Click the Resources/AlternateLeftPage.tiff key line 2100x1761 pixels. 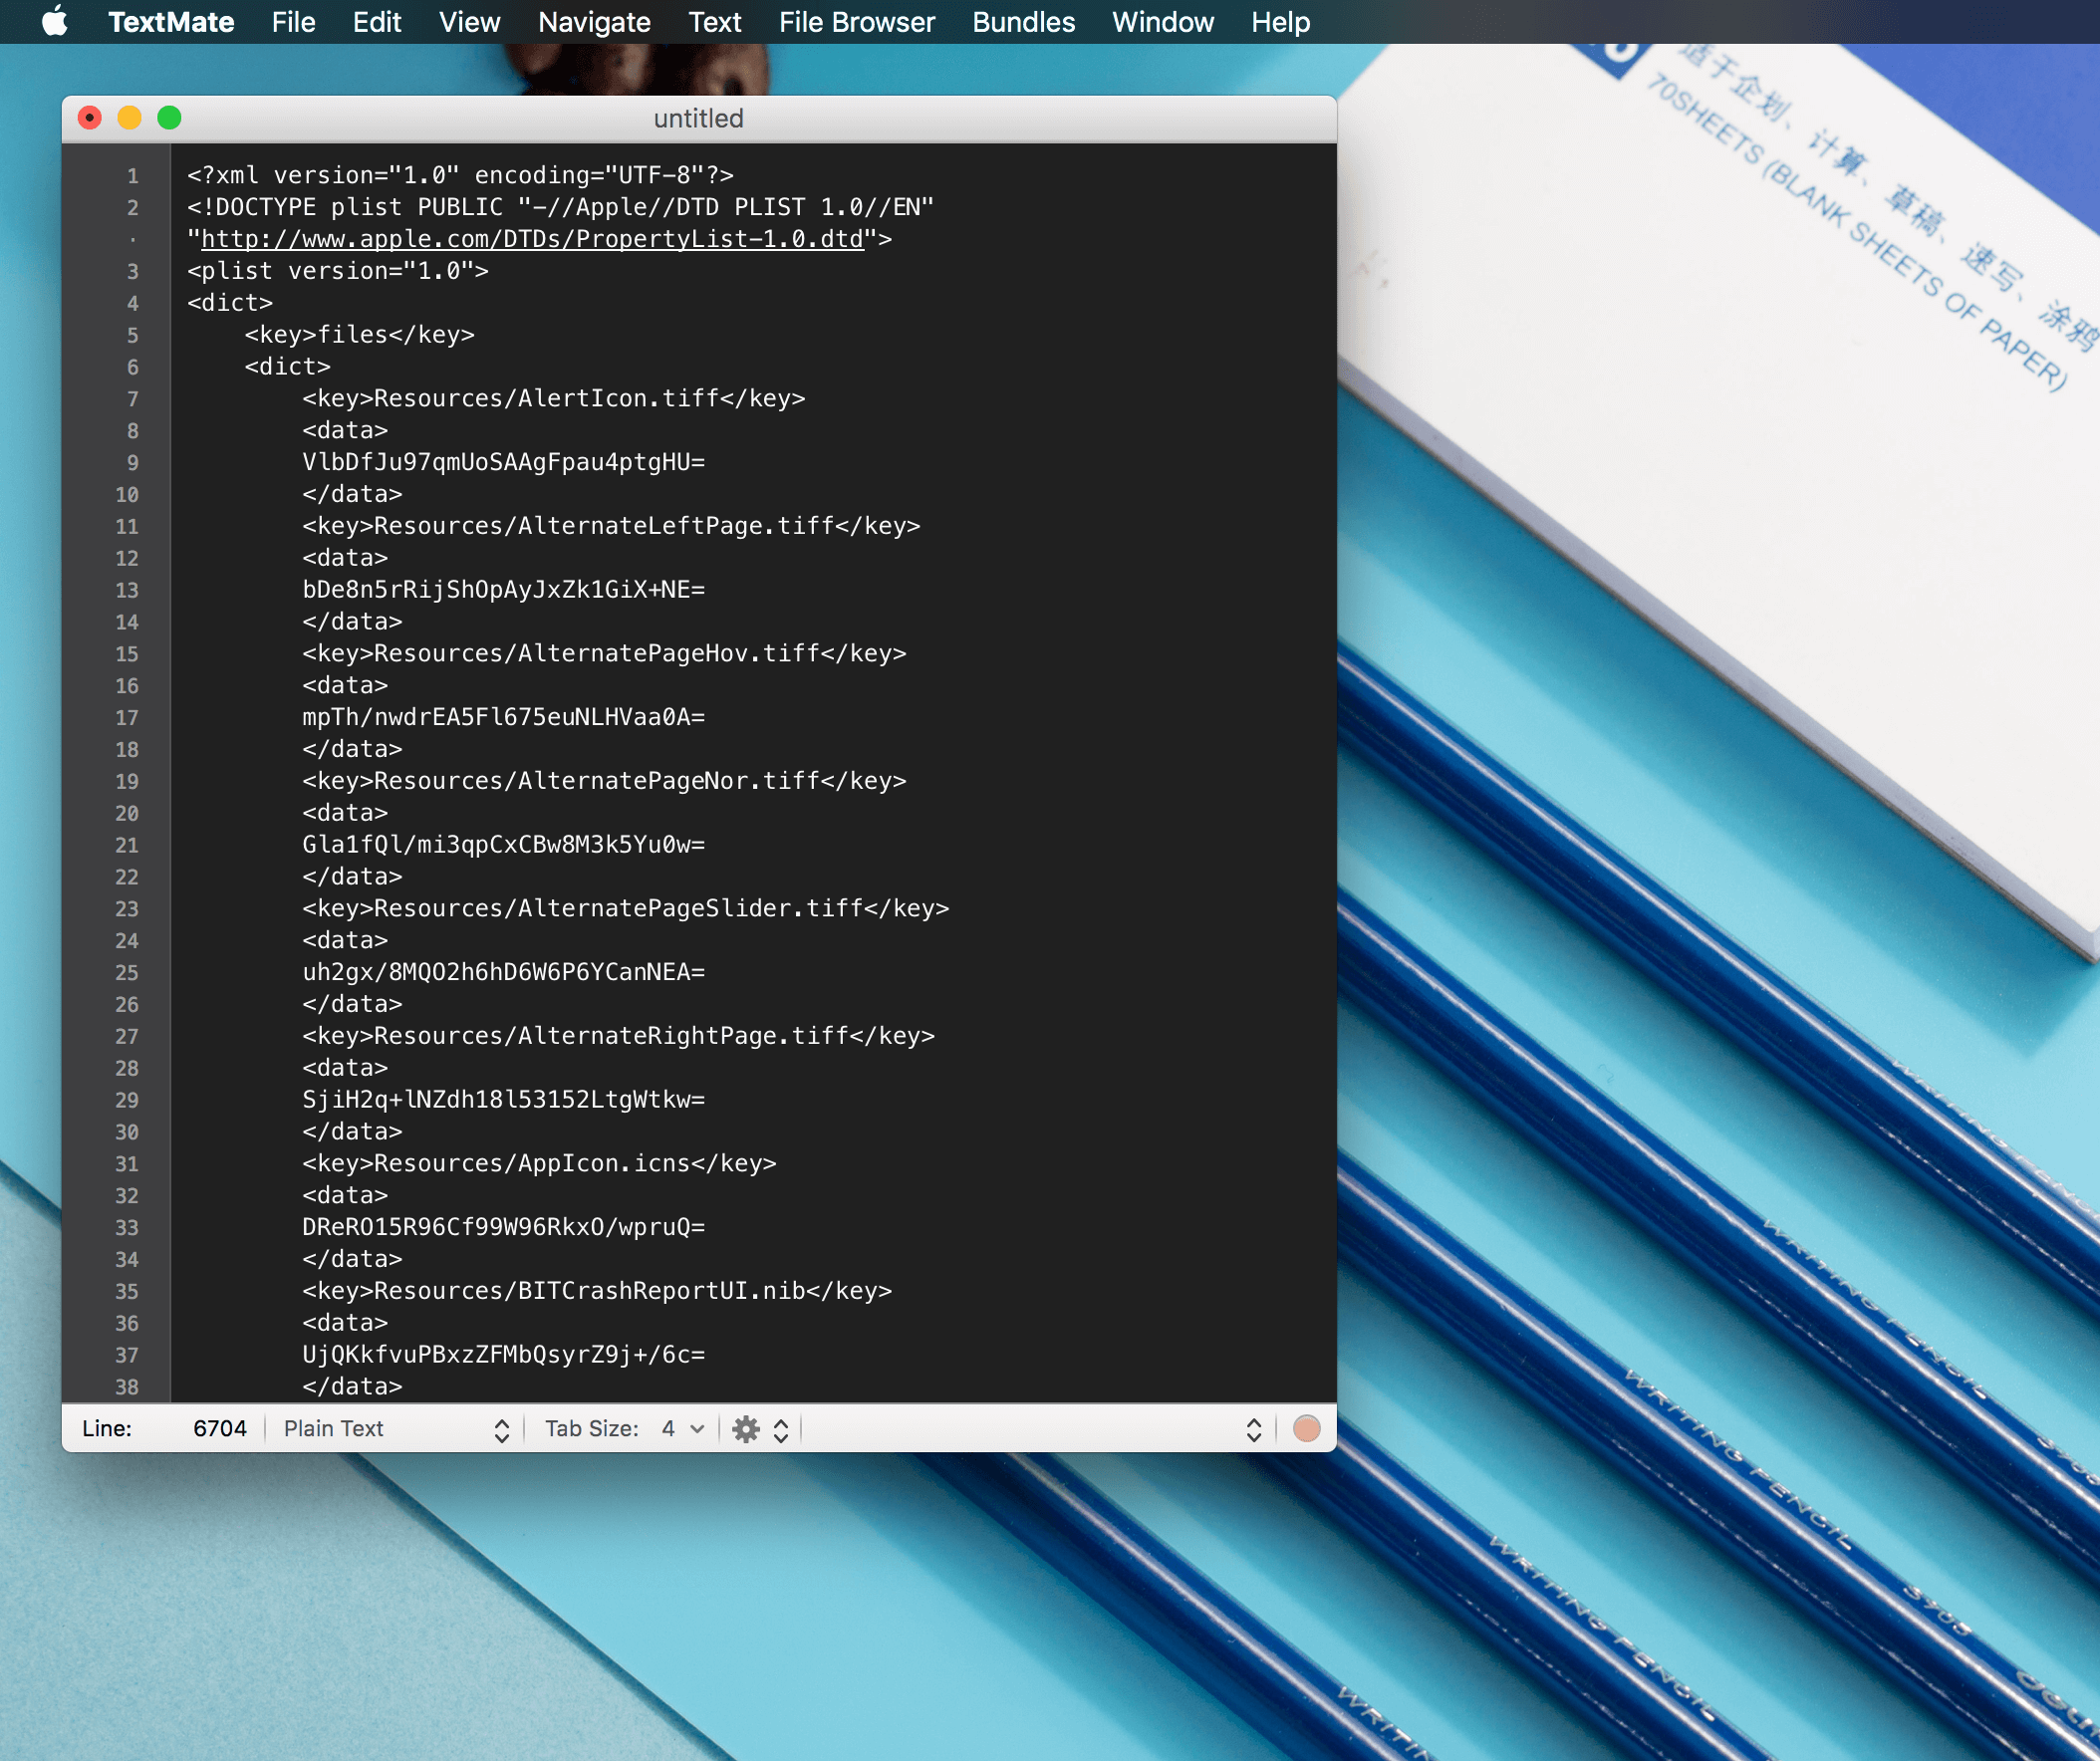pyautogui.click(x=611, y=526)
